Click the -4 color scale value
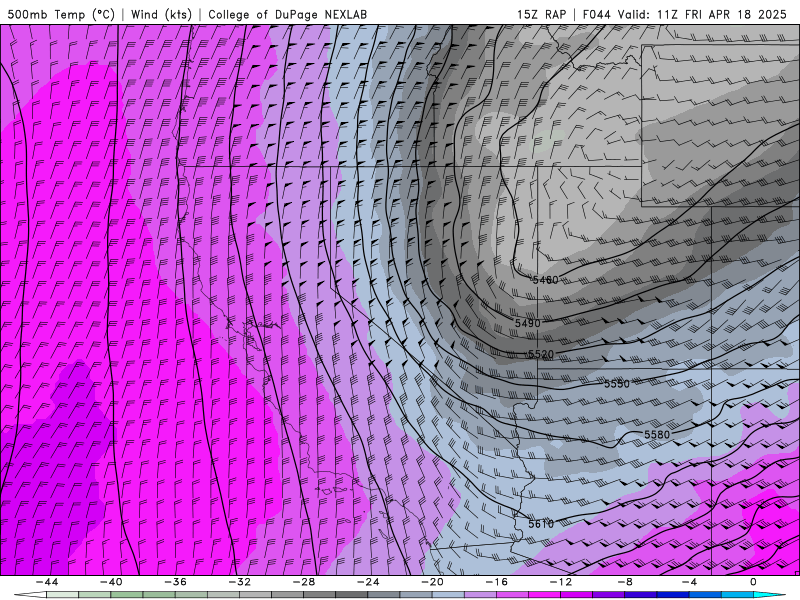The image size is (800, 600). [689, 582]
